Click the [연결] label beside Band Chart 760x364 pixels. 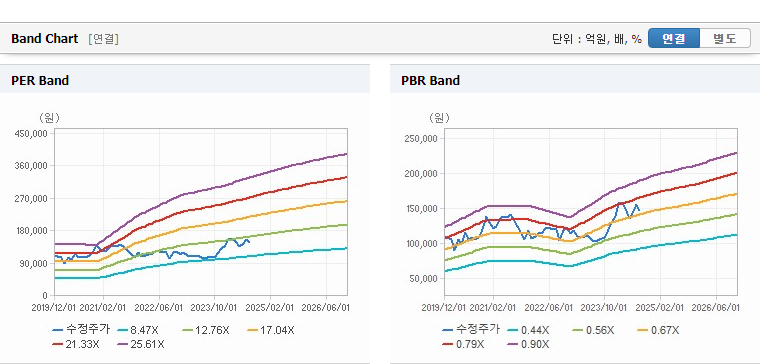pos(103,39)
